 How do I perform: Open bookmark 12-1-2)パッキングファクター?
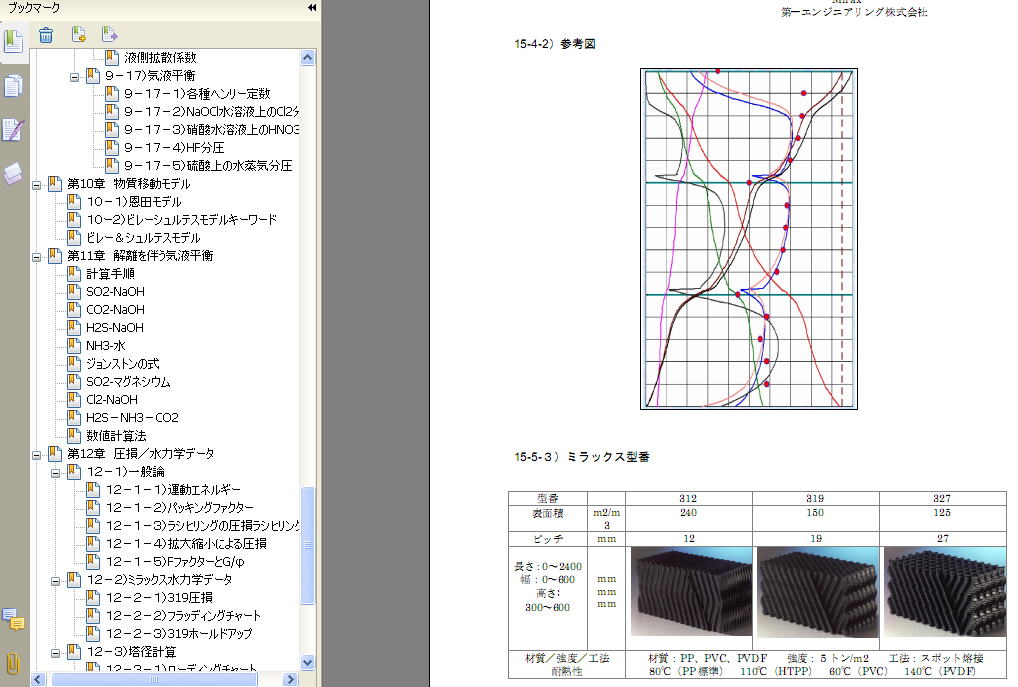(x=179, y=508)
